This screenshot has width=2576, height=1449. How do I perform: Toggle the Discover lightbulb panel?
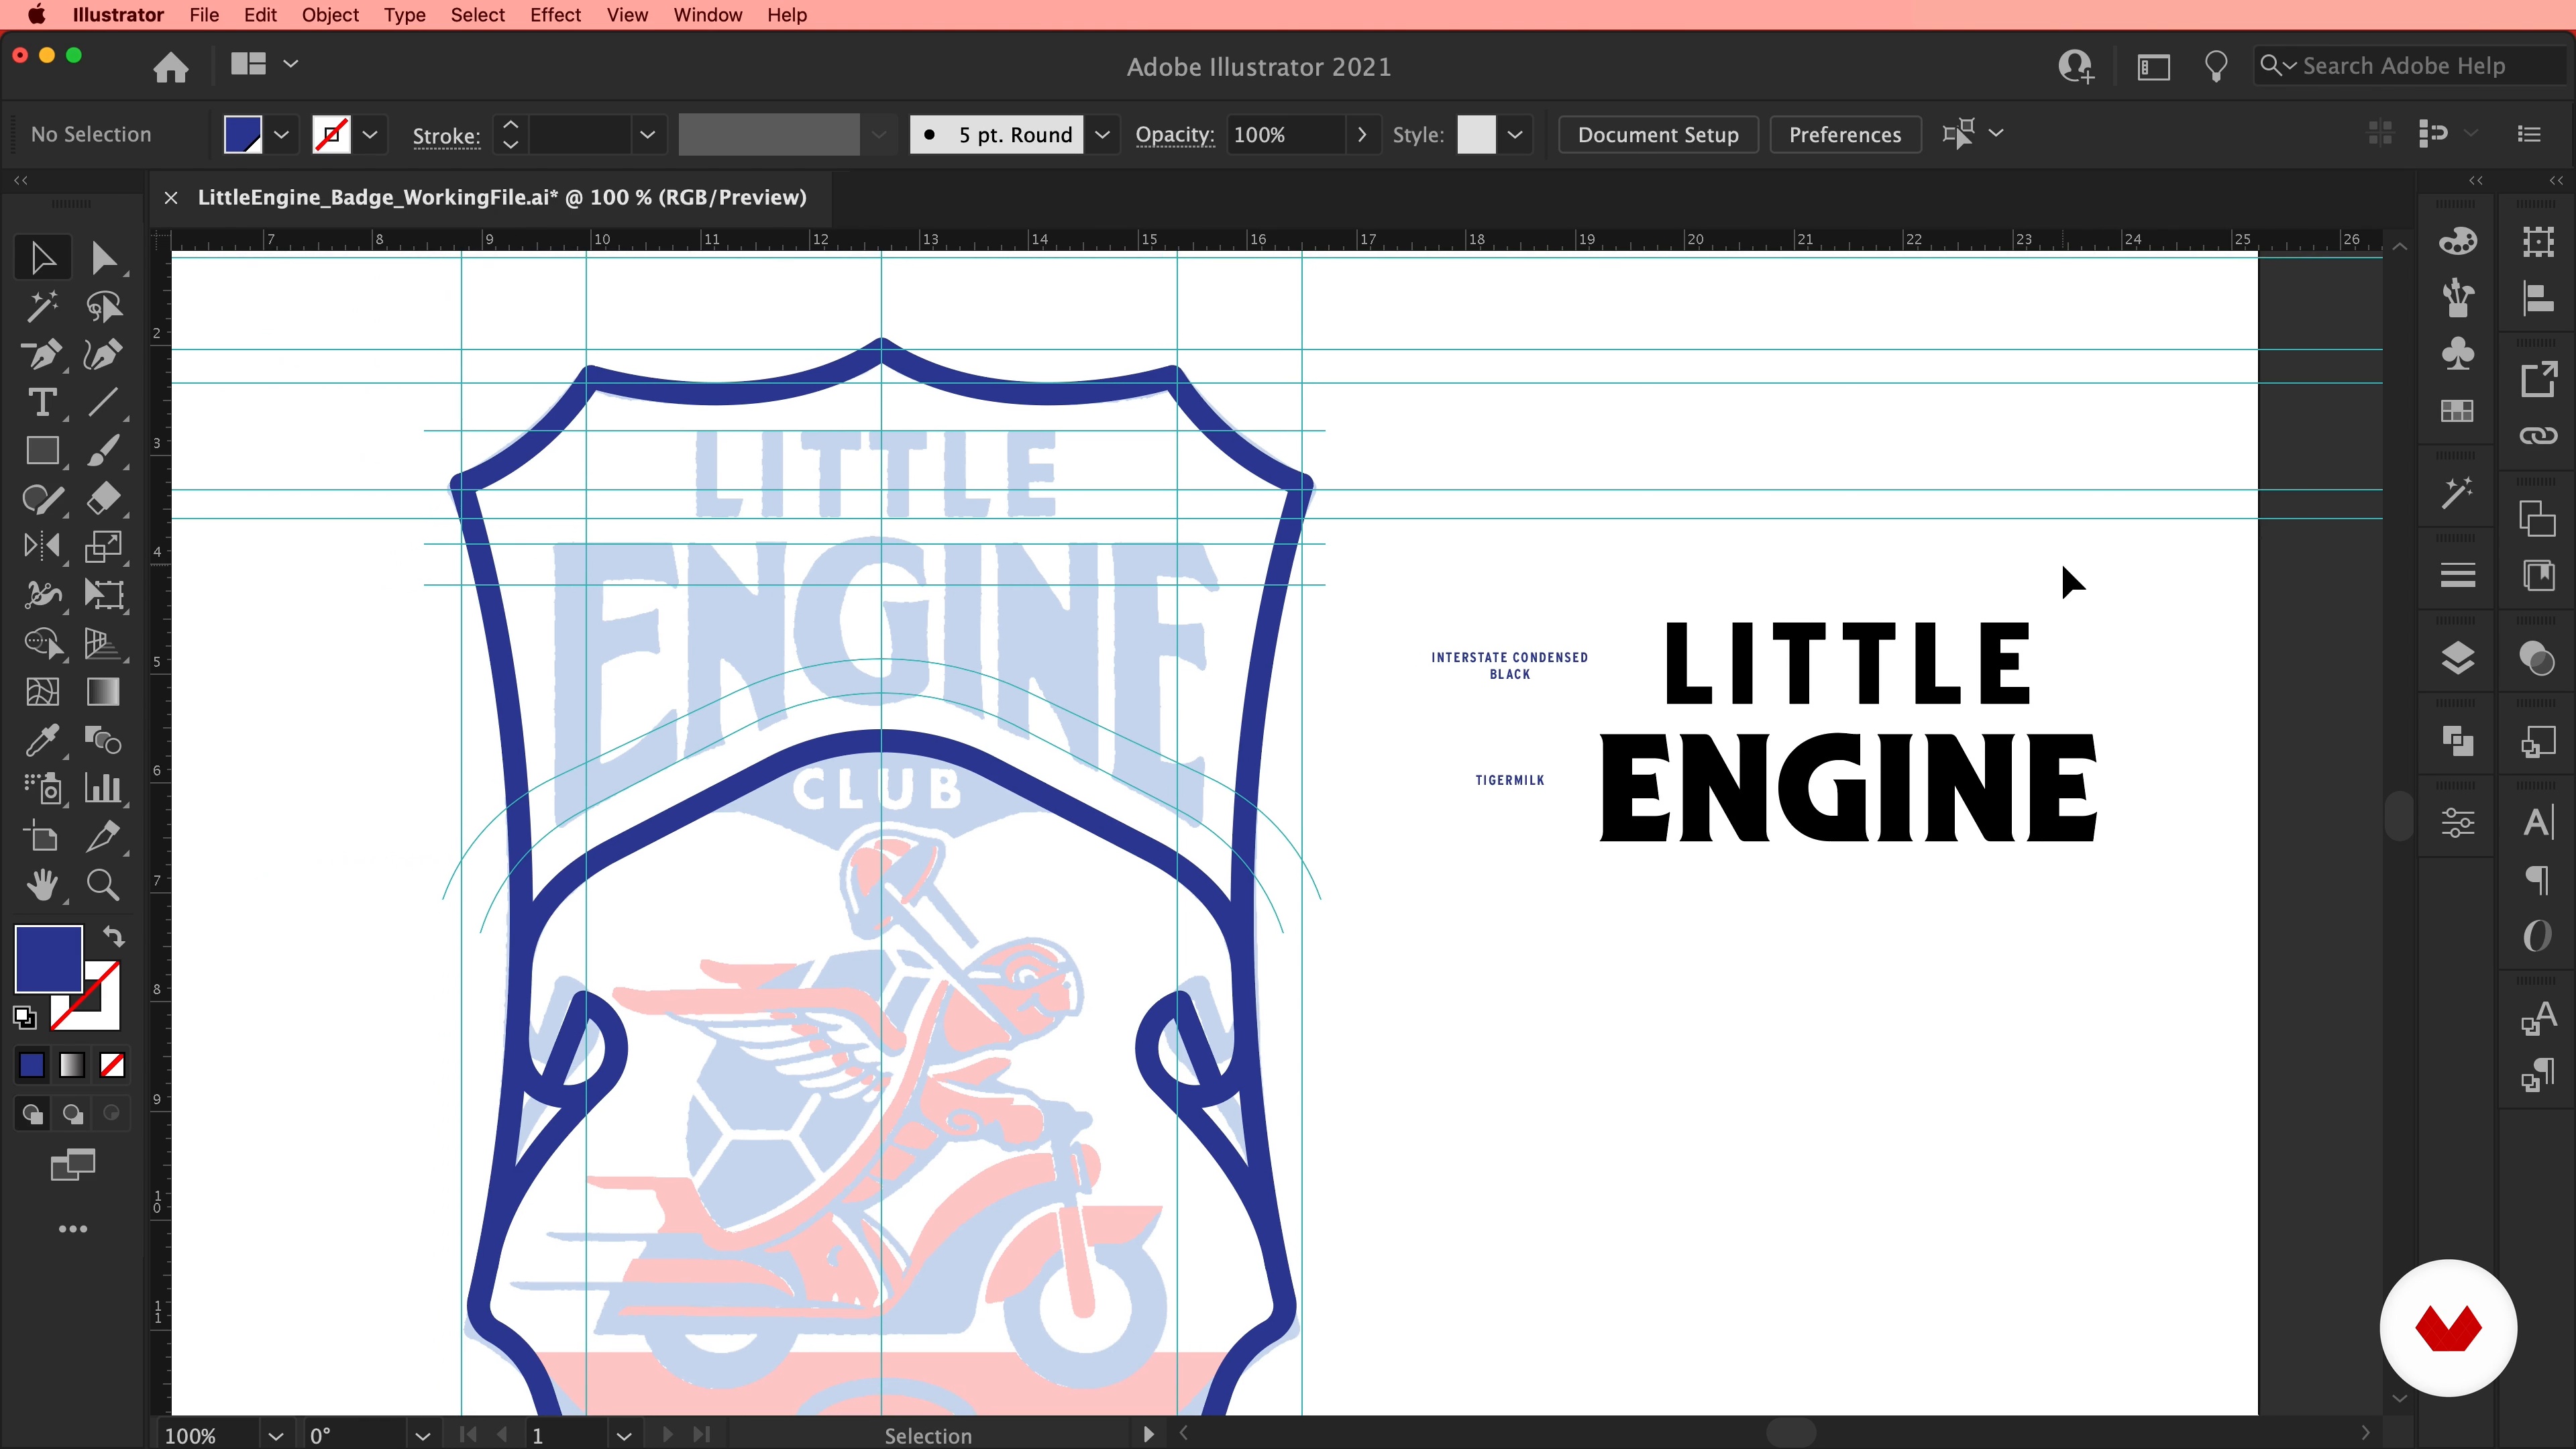click(x=2216, y=66)
